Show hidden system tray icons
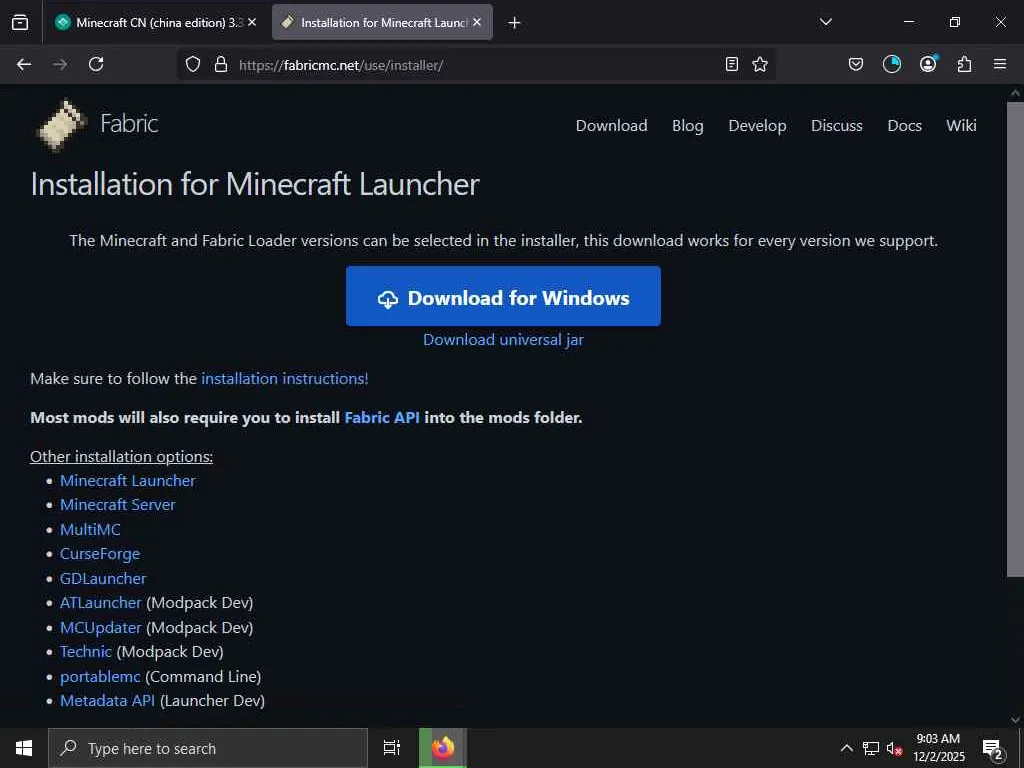1024x768 pixels. click(x=846, y=748)
